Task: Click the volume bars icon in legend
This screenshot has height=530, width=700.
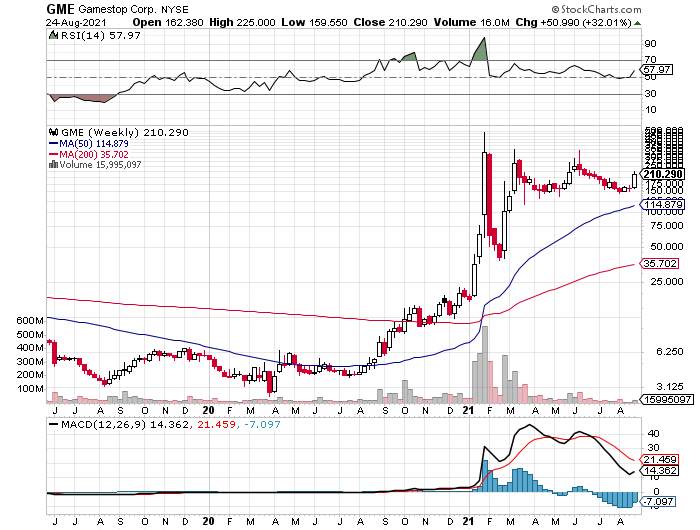Action: pos(54,164)
